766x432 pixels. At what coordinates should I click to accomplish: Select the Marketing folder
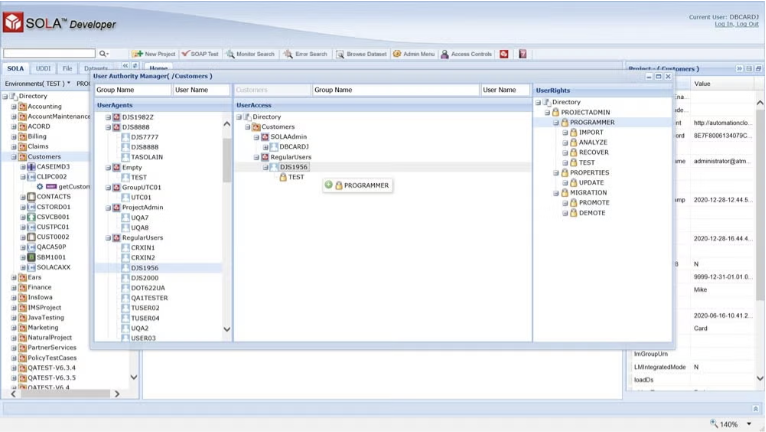click(43, 327)
